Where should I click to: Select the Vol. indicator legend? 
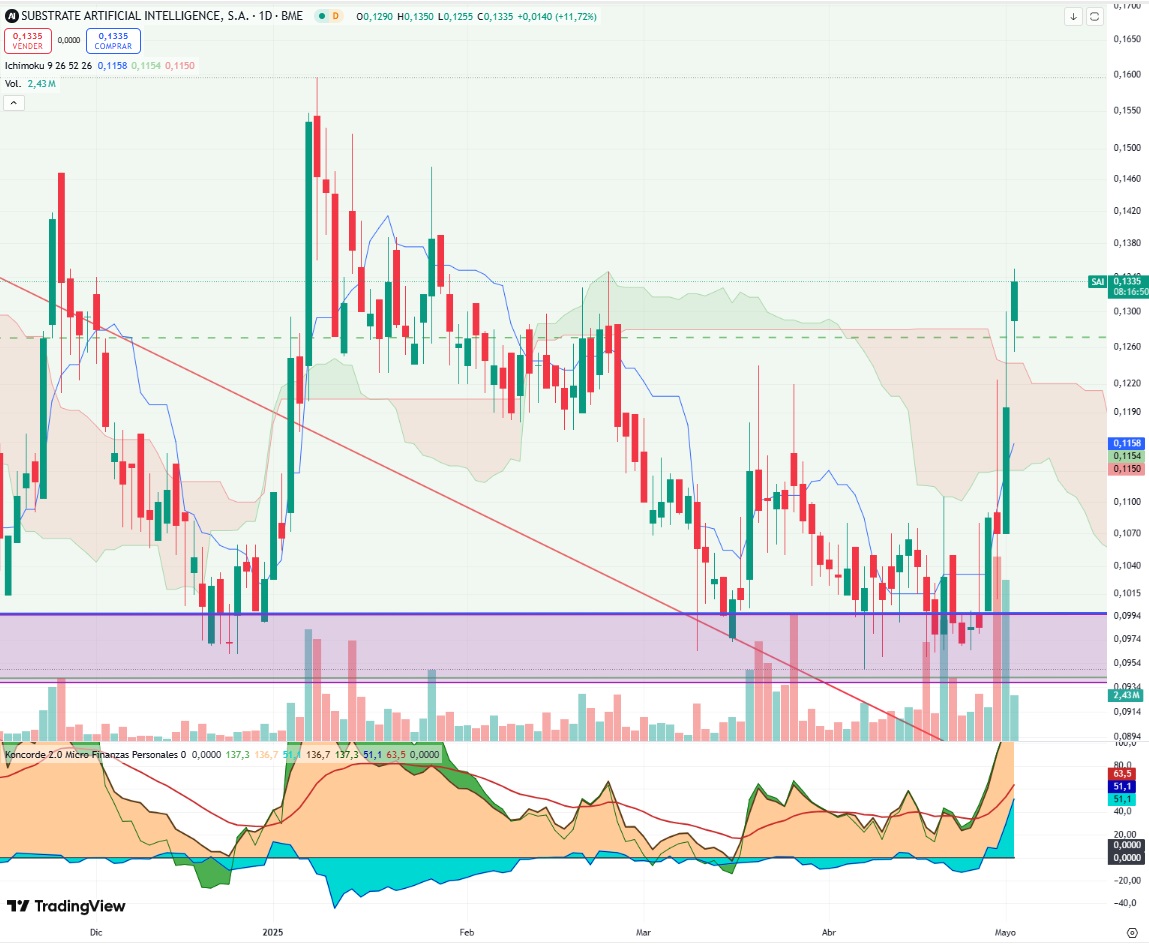(12, 84)
